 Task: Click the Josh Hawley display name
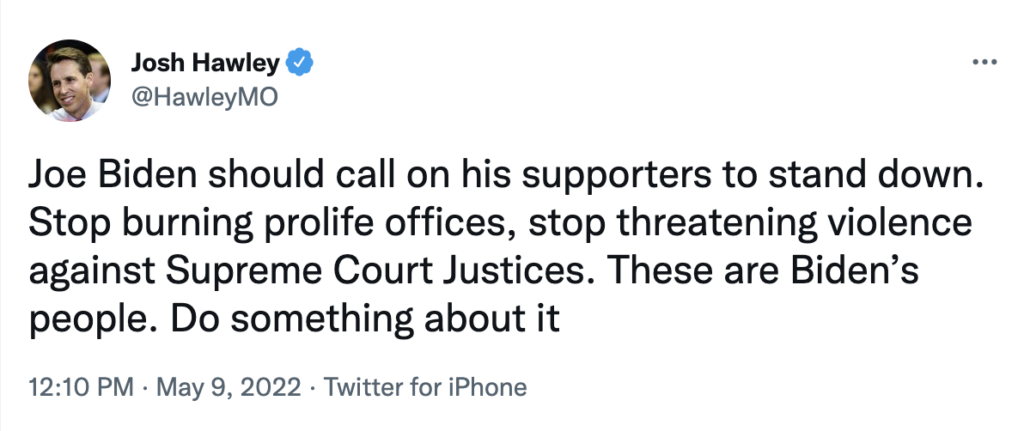tap(206, 63)
